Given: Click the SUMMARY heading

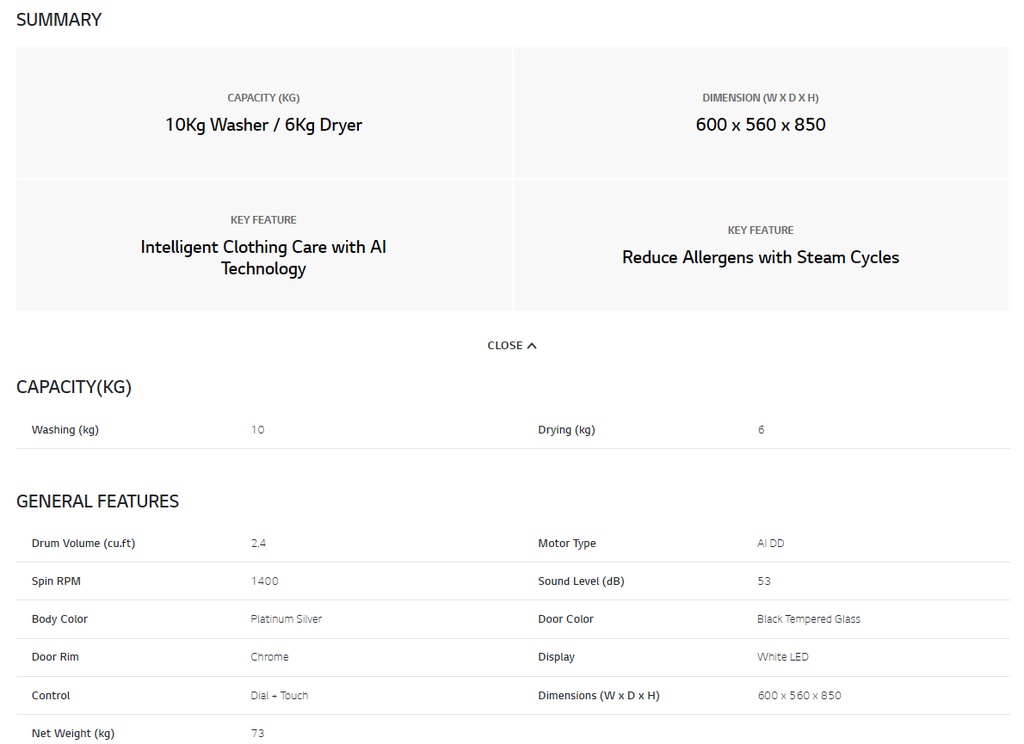Looking at the screenshot, I should 59,20.
